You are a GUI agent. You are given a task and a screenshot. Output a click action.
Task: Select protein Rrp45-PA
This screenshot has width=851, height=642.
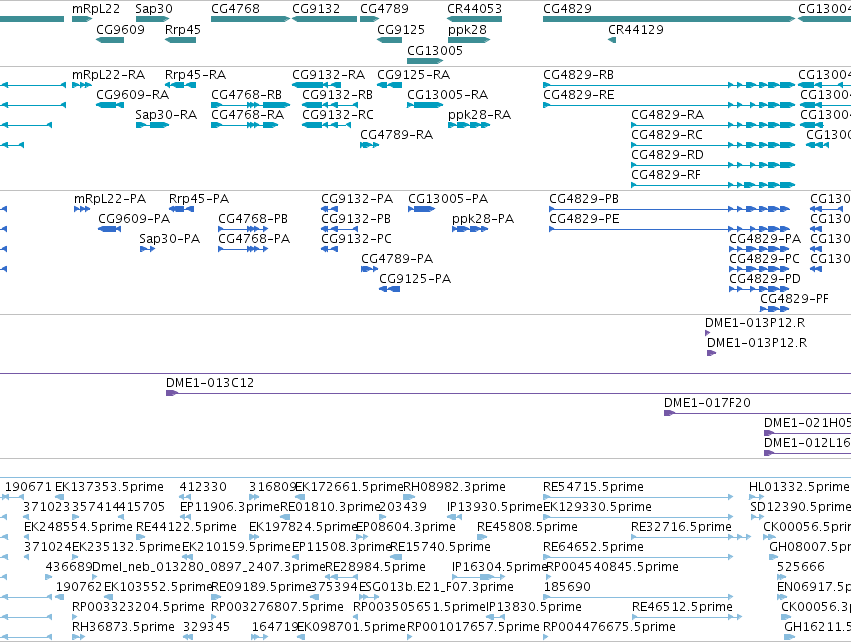[x=181, y=209]
